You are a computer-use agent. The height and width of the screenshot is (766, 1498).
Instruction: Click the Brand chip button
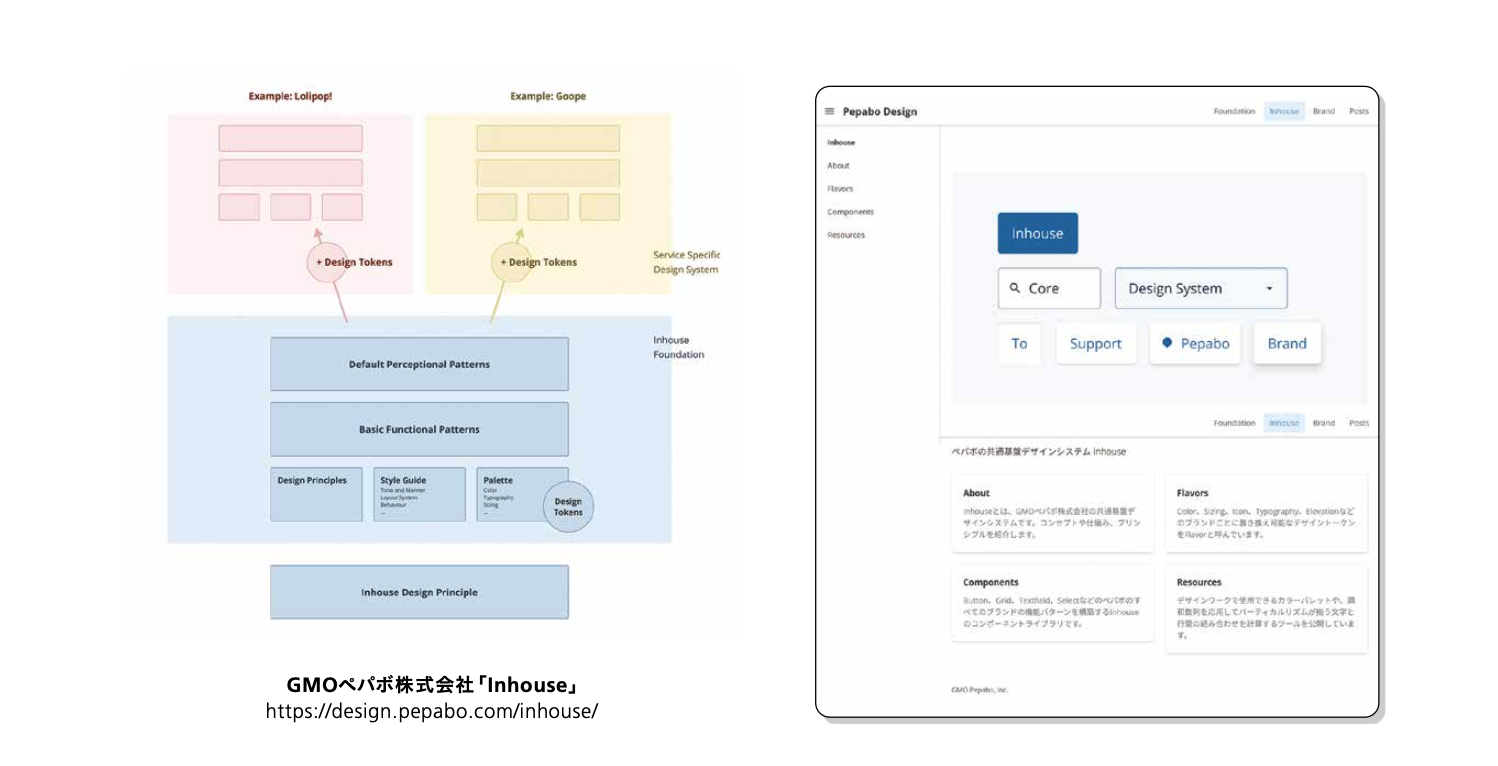[1287, 343]
